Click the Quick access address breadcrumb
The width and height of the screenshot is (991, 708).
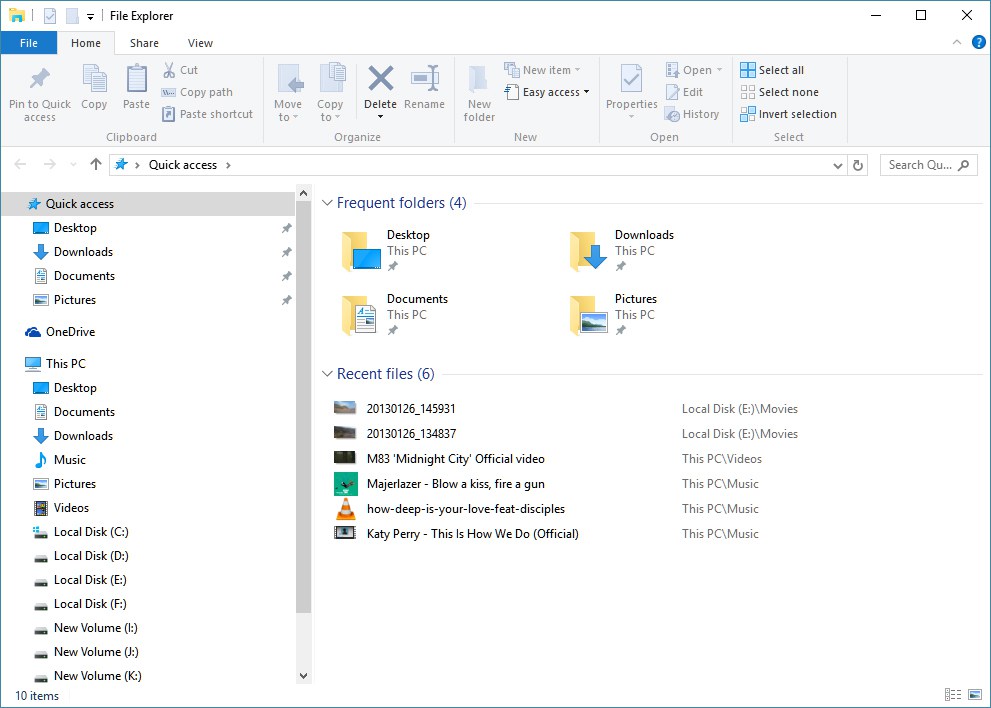tap(183, 164)
